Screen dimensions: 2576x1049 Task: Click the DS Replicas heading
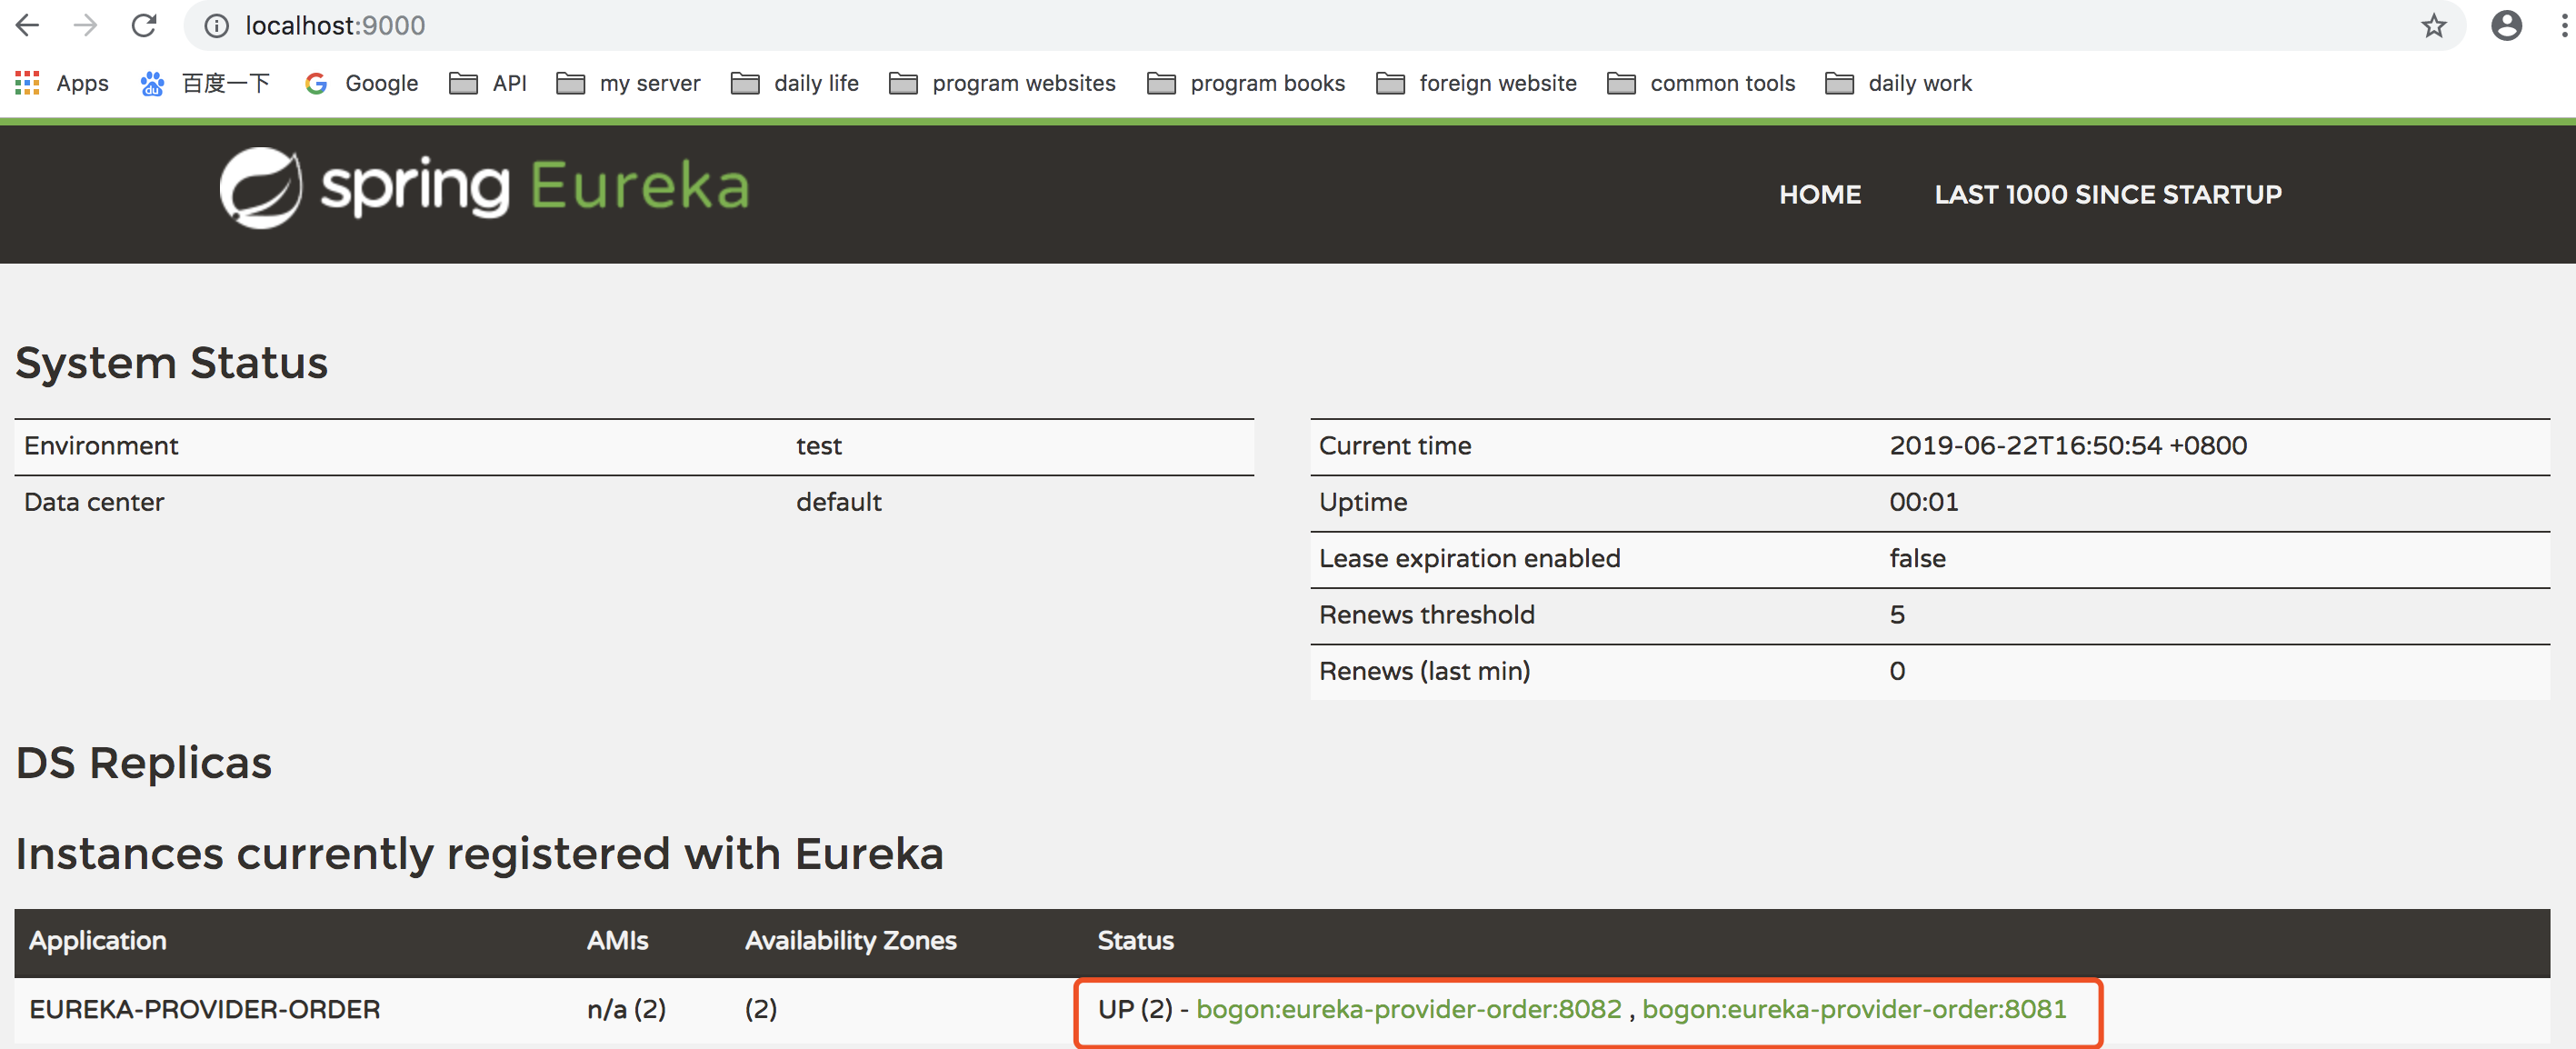tap(144, 763)
